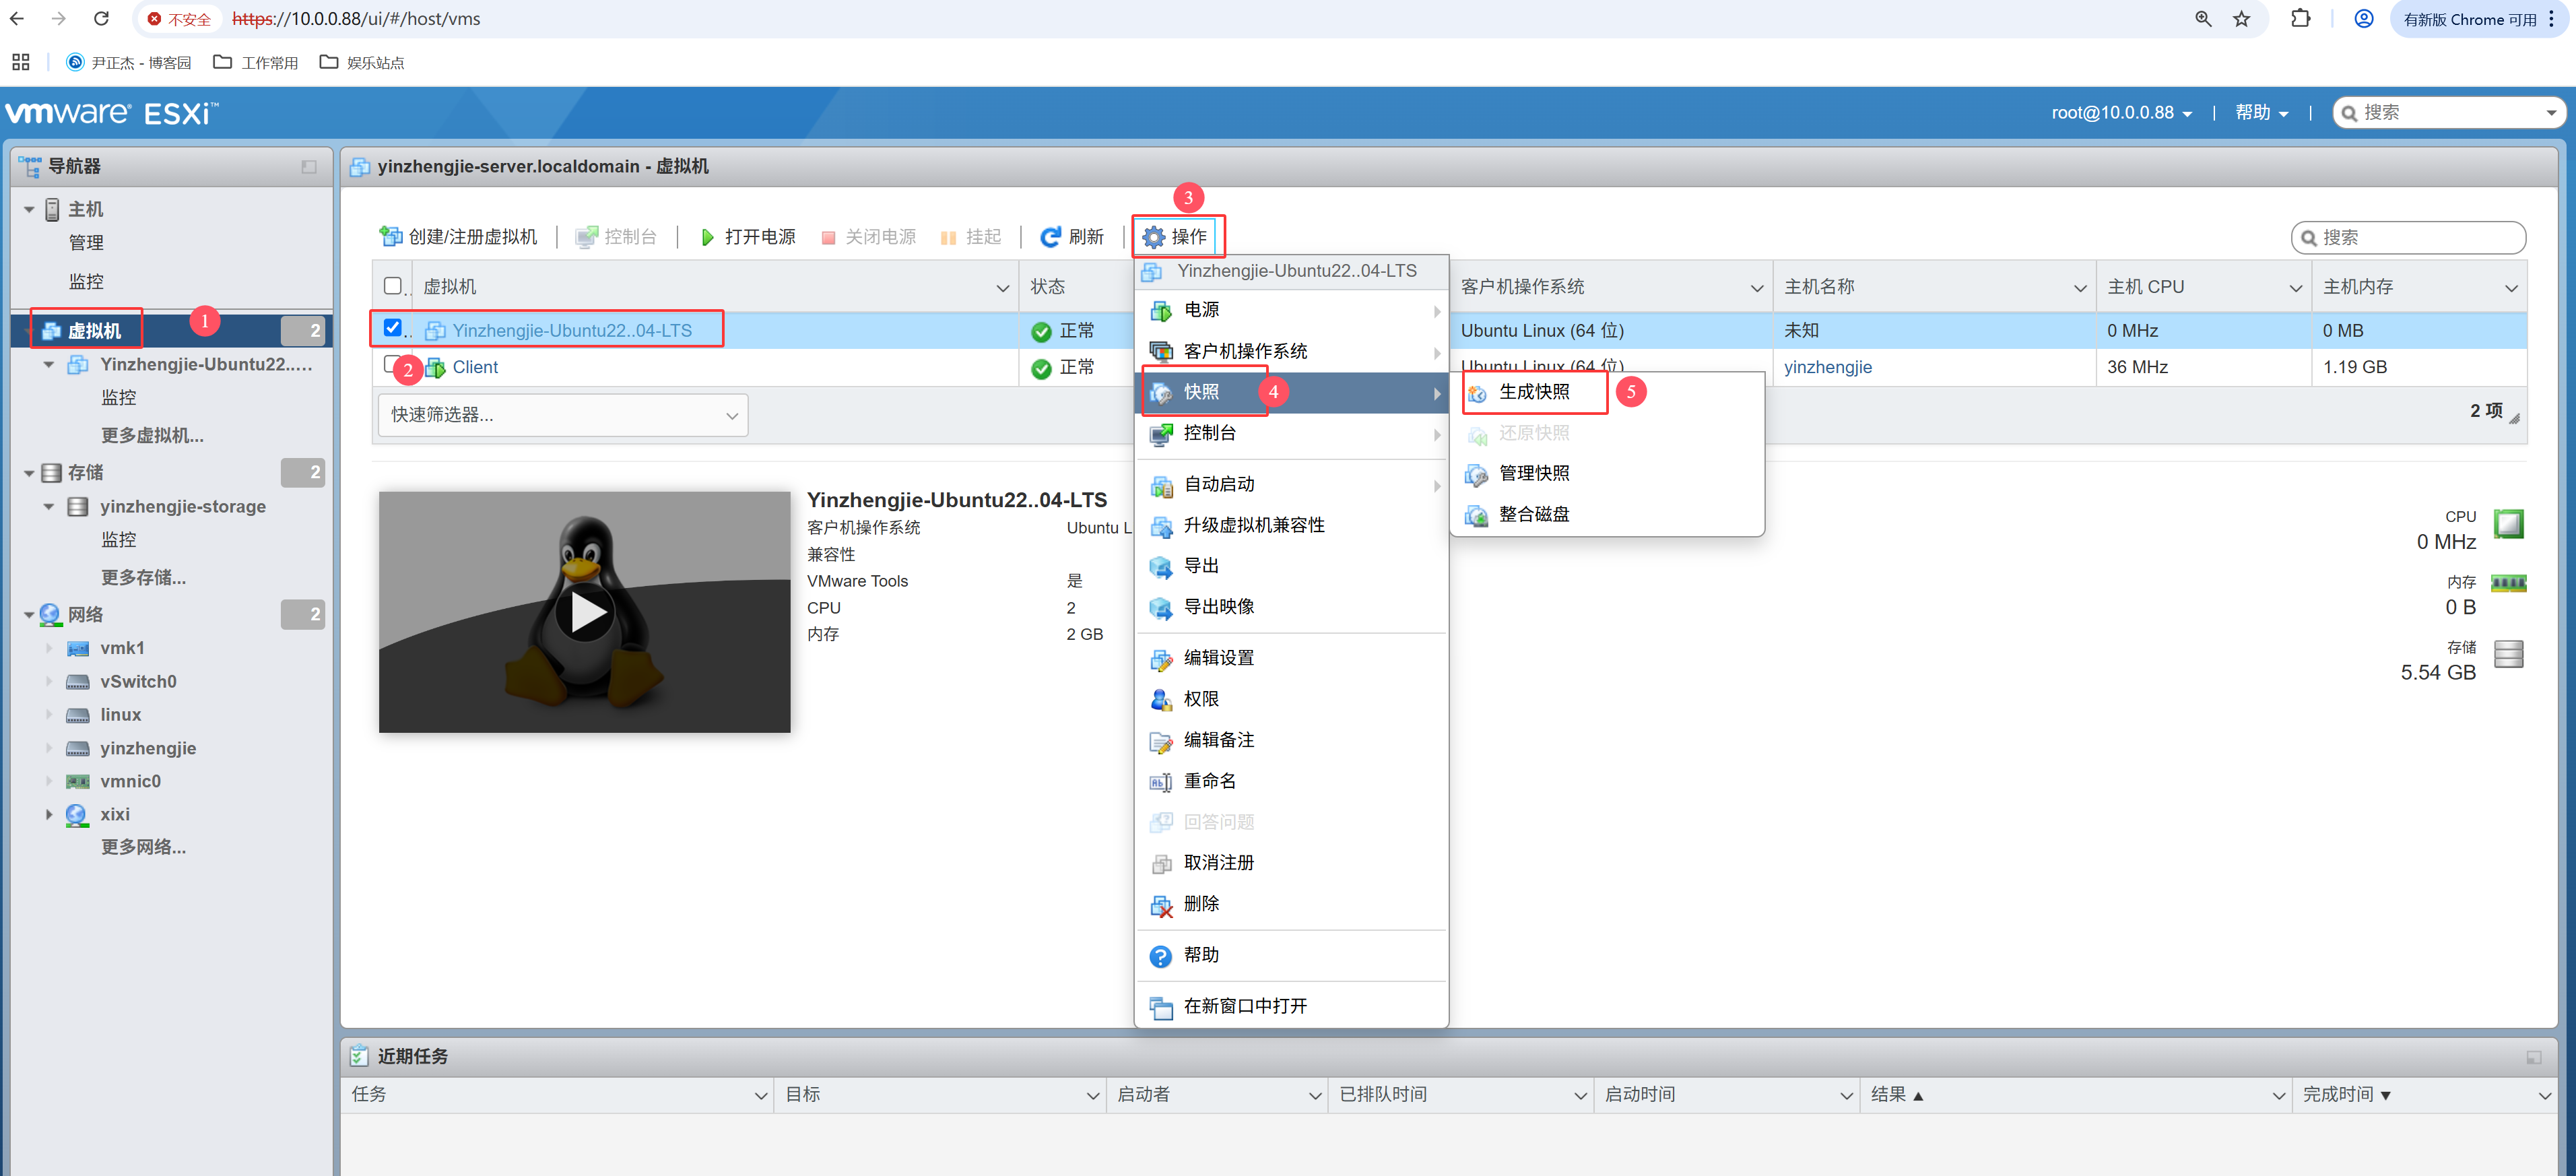Click the Refresh arrow icon in toolbar
The height and width of the screenshot is (1176, 2576).
[x=1050, y=237]
